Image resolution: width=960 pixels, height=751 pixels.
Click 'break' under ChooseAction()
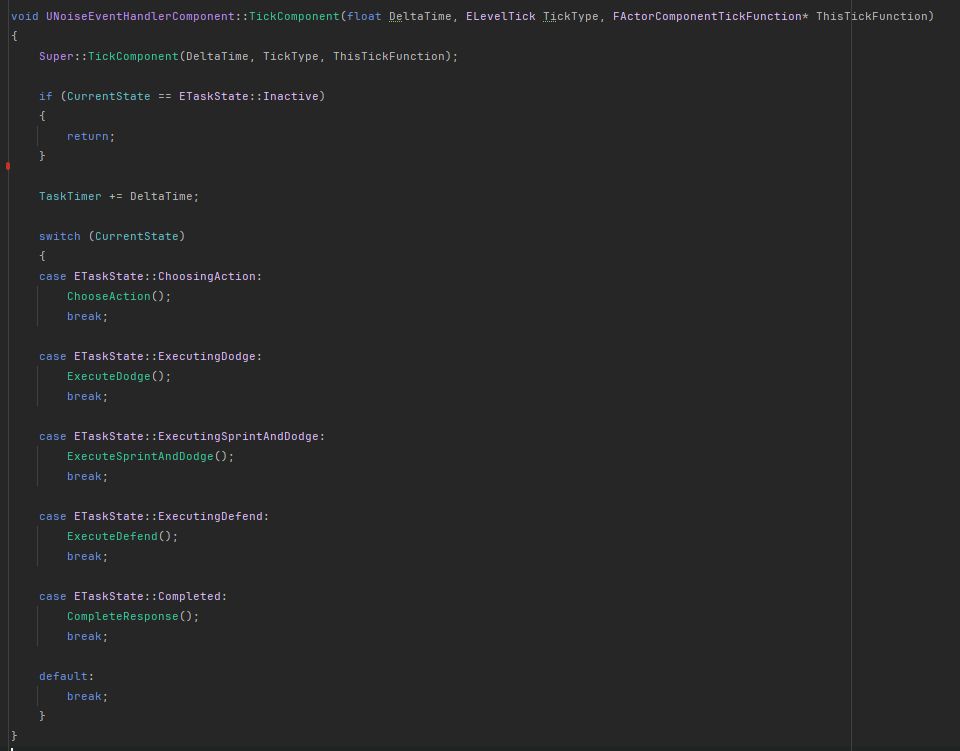[84, 316]
